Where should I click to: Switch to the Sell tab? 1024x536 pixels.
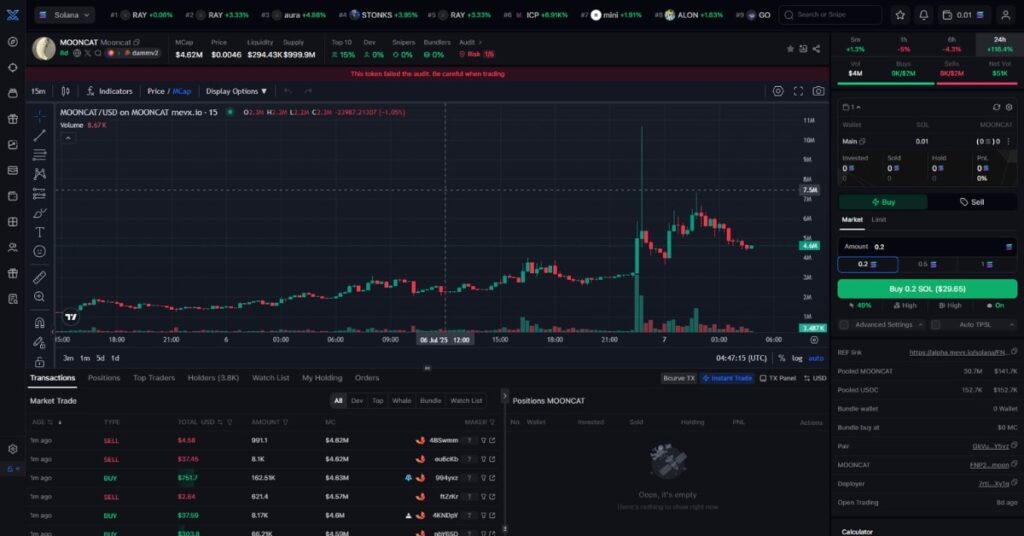[972, 202]
